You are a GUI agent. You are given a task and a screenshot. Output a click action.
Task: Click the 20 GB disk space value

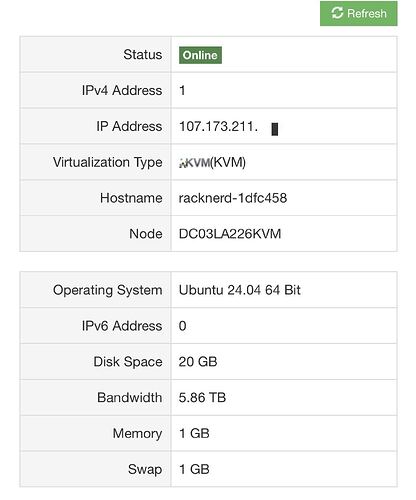198,362
